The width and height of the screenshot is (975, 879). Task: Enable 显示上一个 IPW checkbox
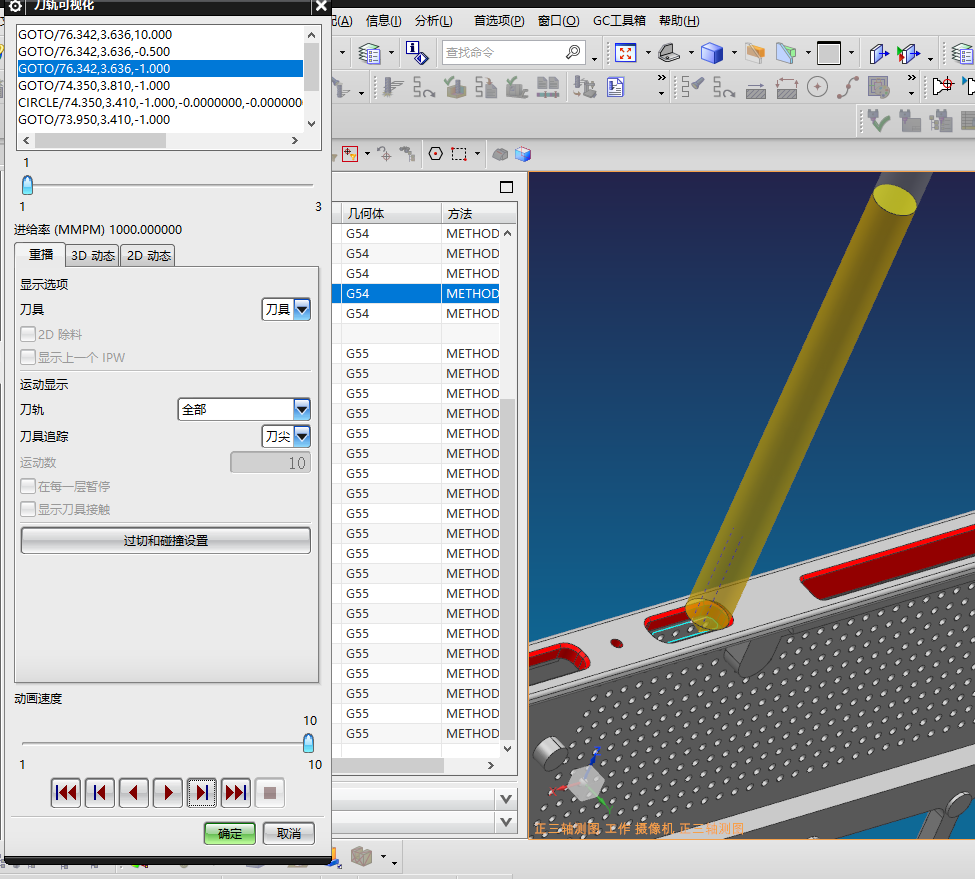coord(28,357)
